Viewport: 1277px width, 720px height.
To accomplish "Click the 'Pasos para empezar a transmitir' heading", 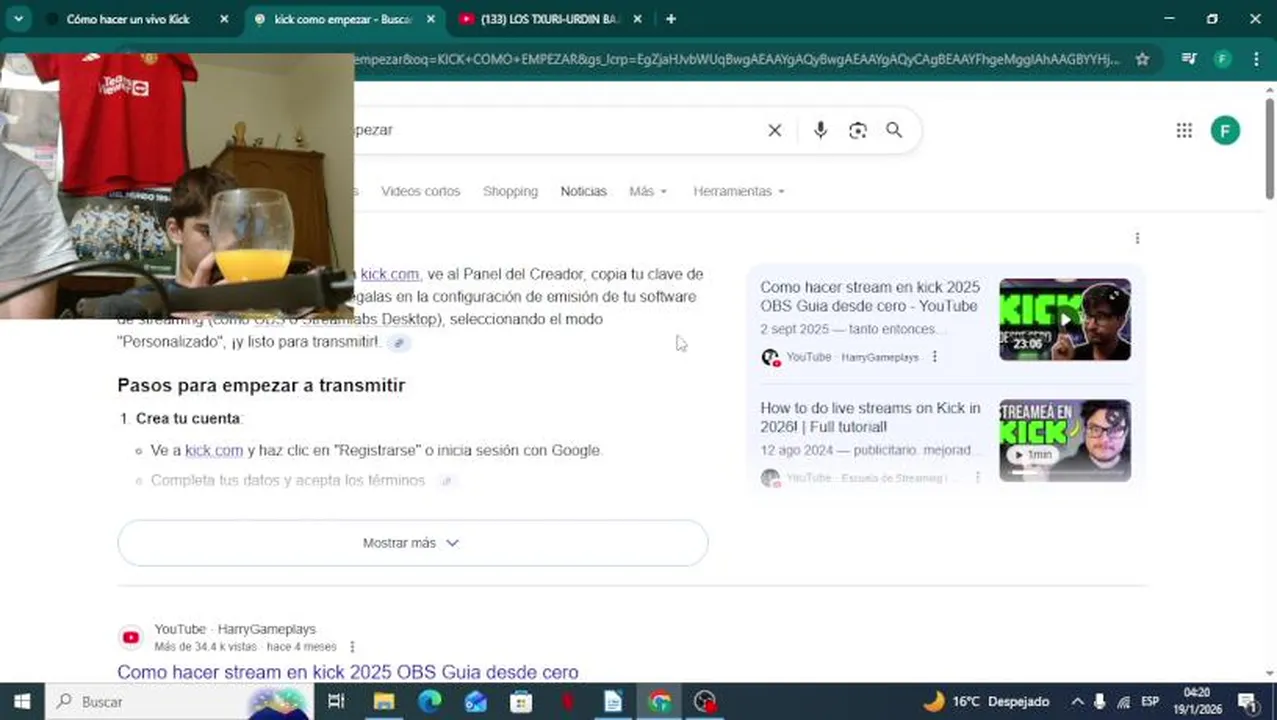I will pos(261,385).
